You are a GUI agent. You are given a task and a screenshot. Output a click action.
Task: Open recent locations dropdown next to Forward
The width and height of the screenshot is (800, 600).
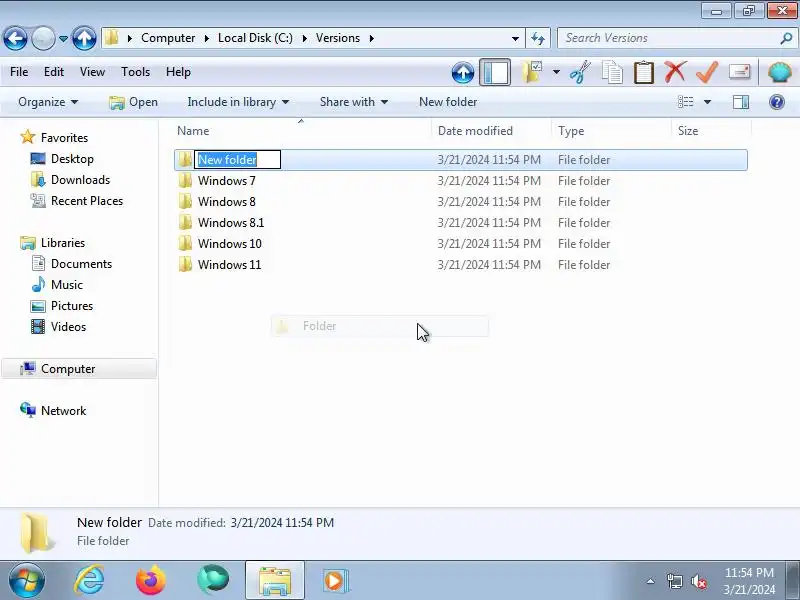[x=63, y=39]
